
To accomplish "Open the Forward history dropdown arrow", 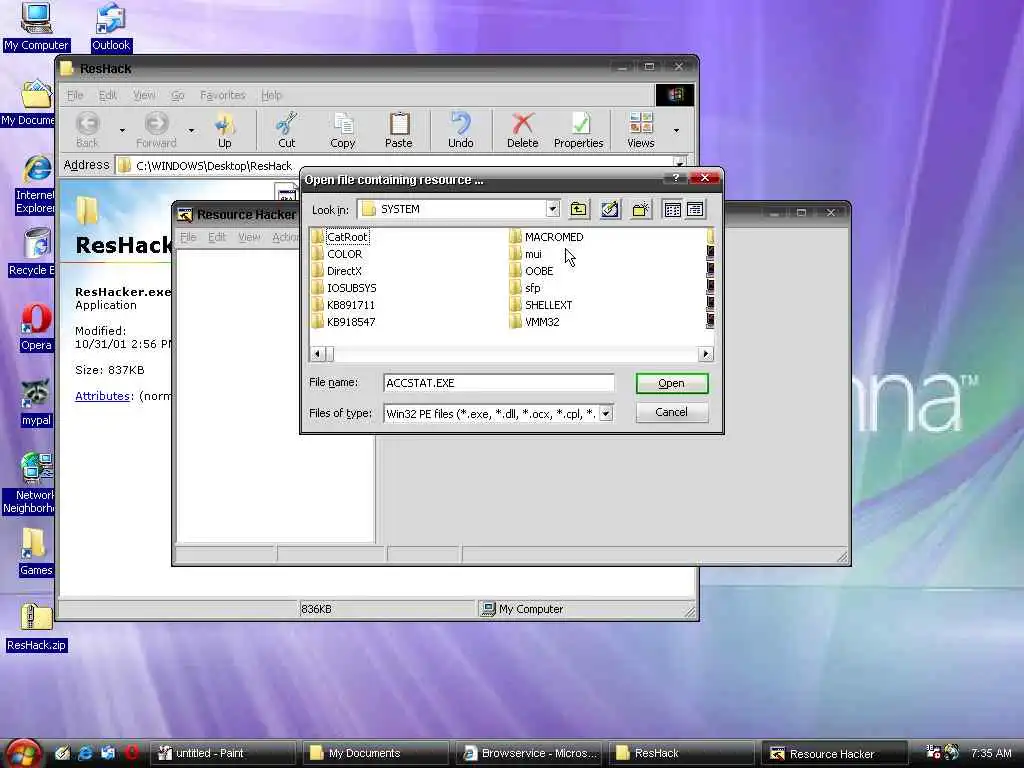I will pos(191,130).
